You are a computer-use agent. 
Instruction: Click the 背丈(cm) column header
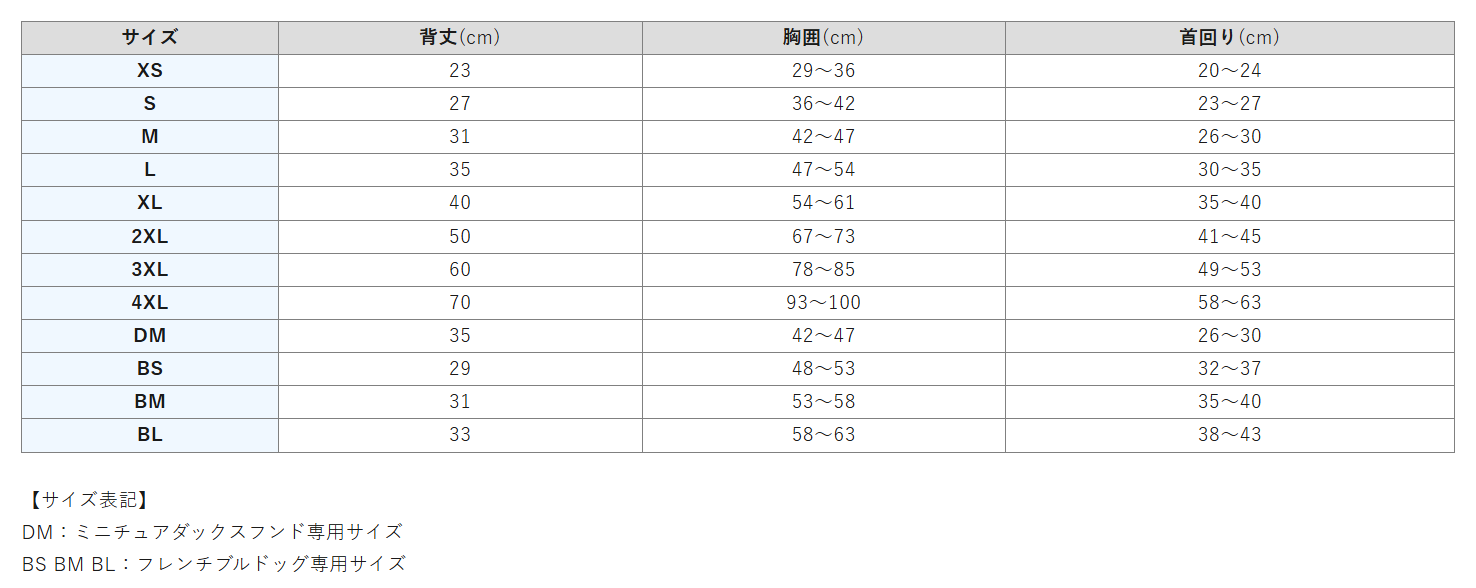pos(460,38)
